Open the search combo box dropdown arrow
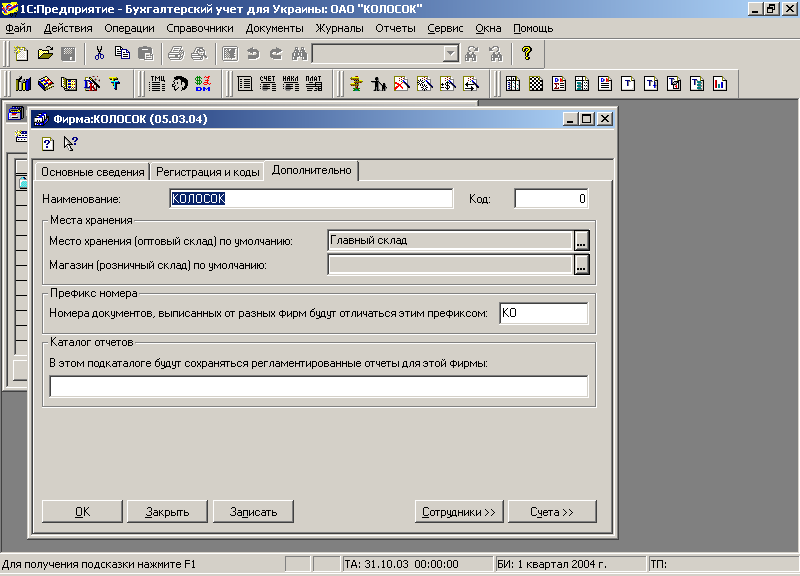The height and width of the screenshot is (576, 800). [x=451, y=54]
